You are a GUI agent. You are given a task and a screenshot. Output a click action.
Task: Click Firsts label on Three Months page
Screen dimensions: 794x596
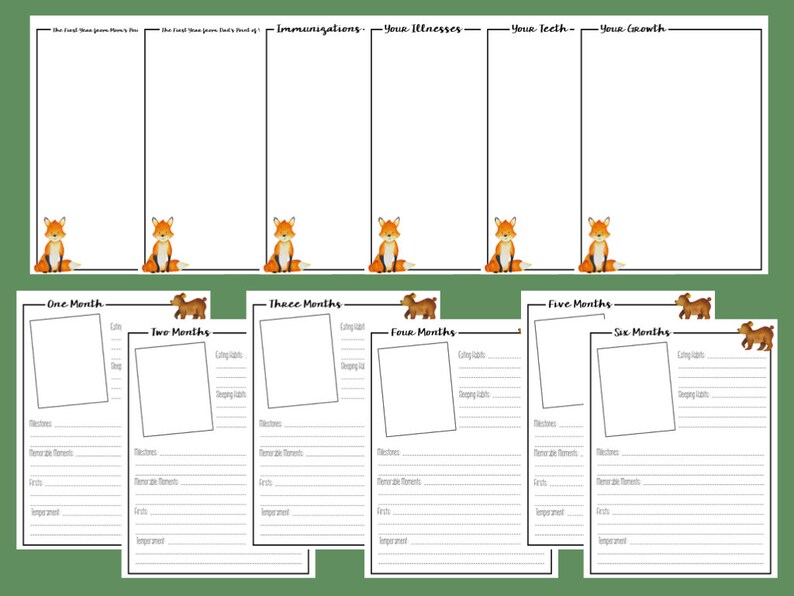265,483
